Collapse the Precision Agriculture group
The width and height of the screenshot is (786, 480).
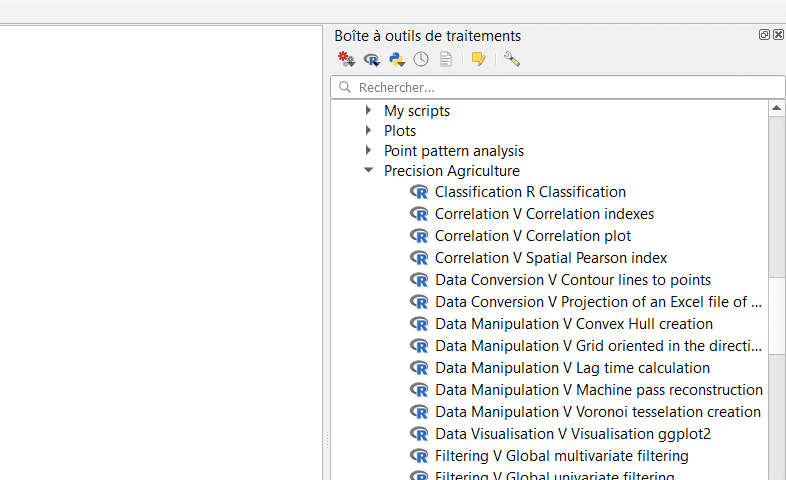368,170
